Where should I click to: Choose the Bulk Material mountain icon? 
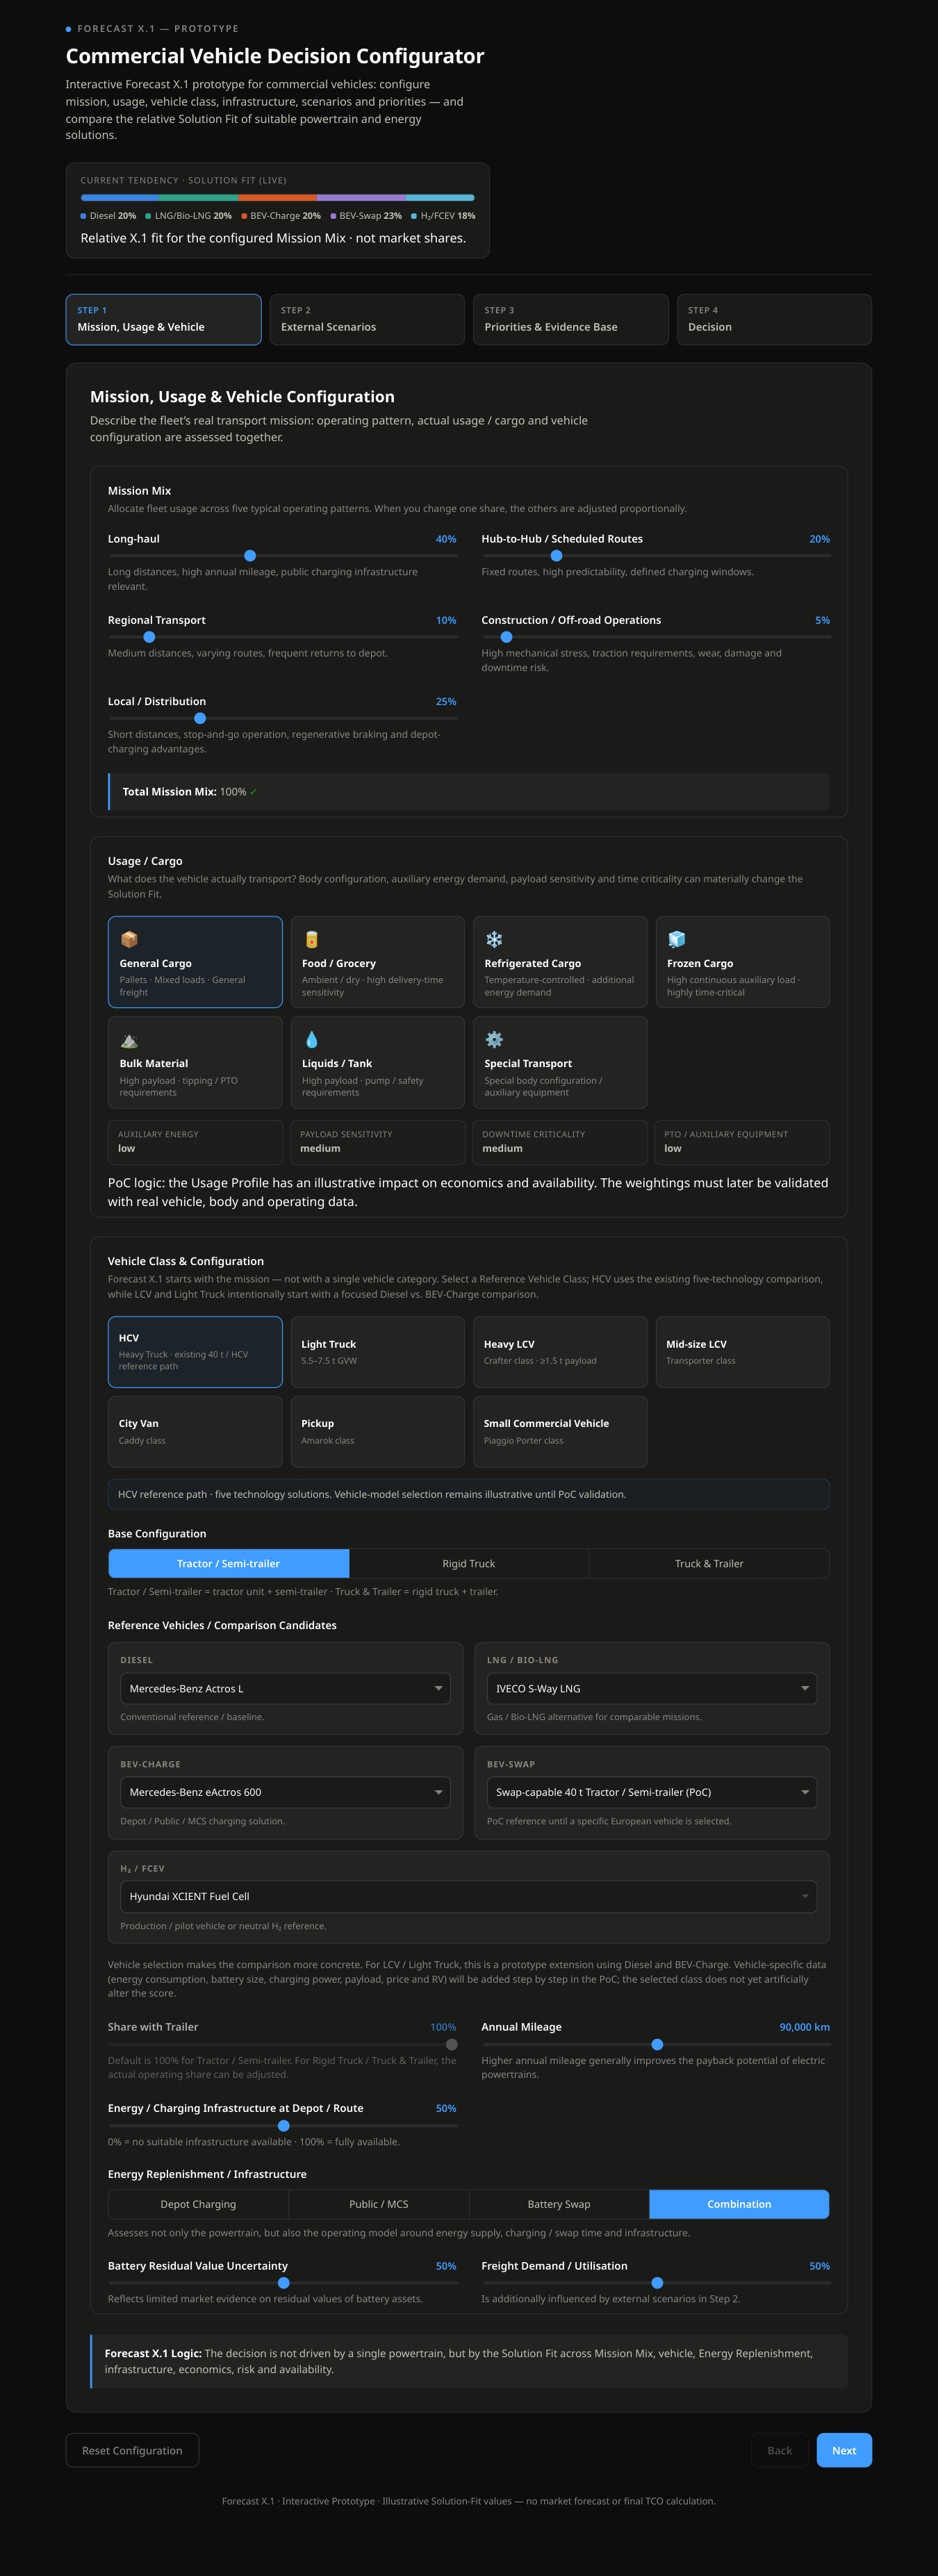(129, 1040)
